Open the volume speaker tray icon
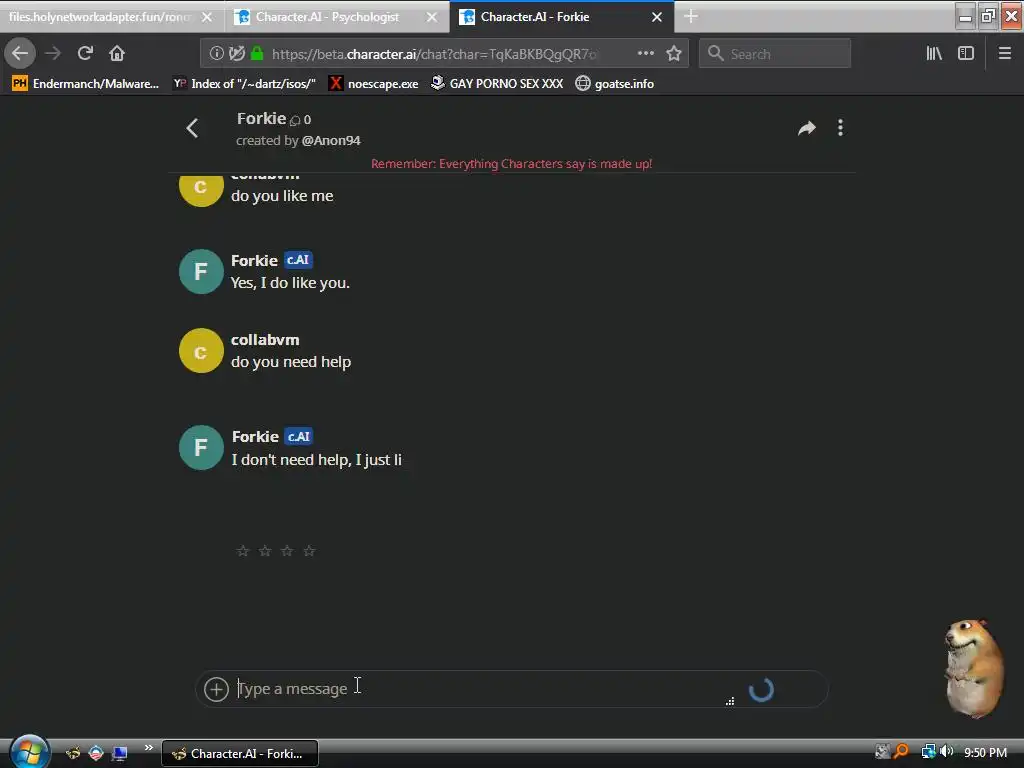 947,752
